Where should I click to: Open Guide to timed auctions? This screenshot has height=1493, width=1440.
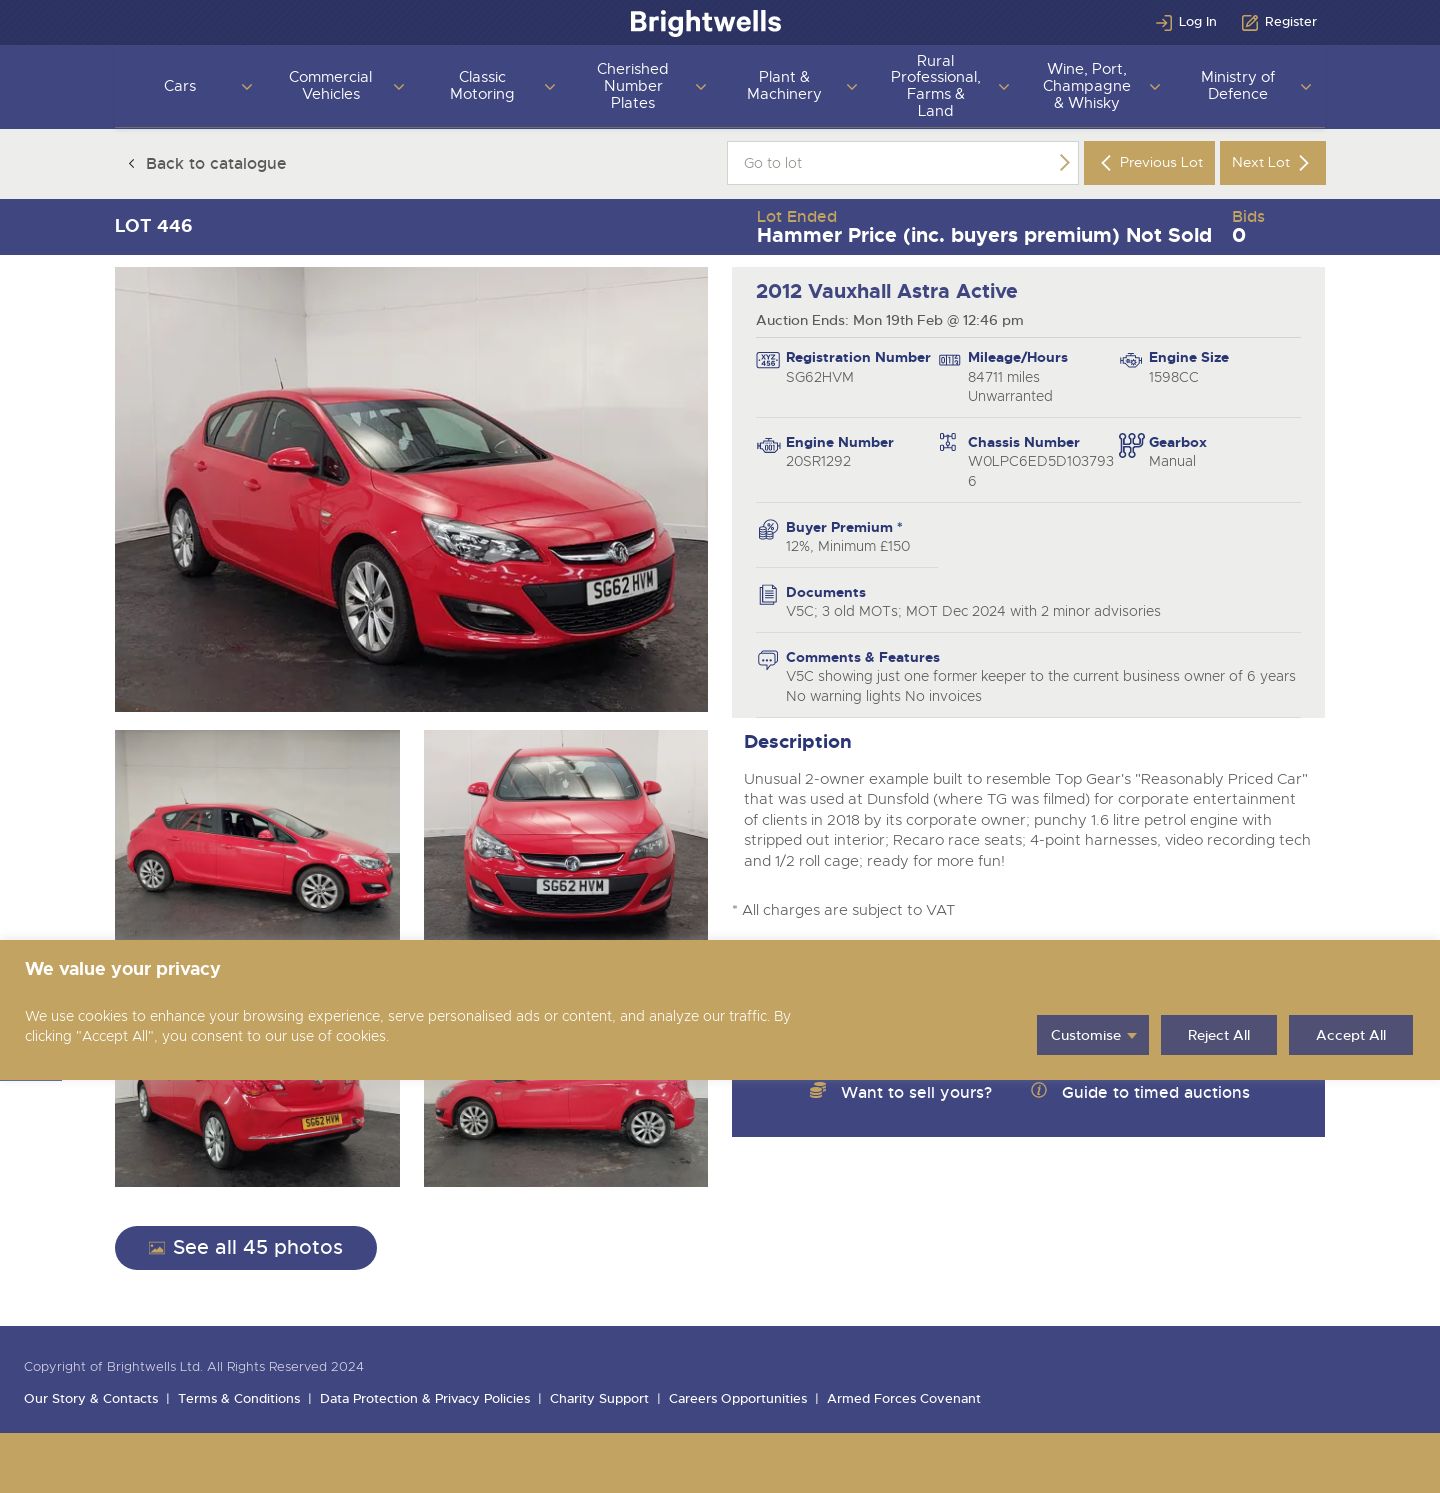click(x=1155, y=1093)
